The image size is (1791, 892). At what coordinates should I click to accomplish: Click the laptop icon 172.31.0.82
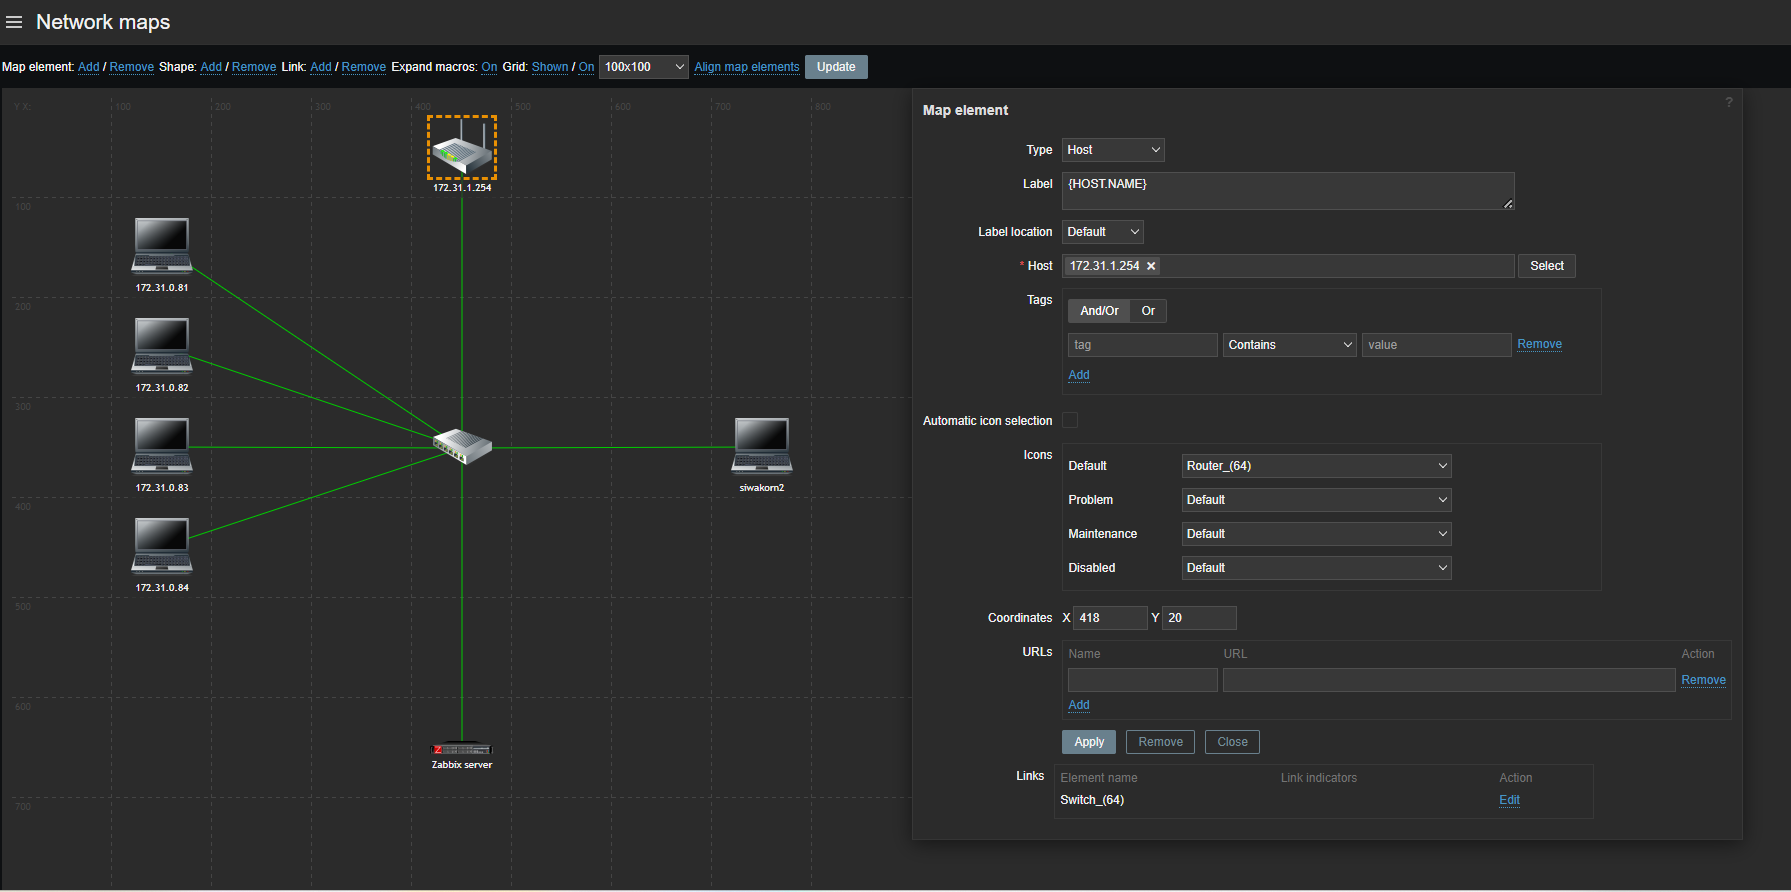162,346
